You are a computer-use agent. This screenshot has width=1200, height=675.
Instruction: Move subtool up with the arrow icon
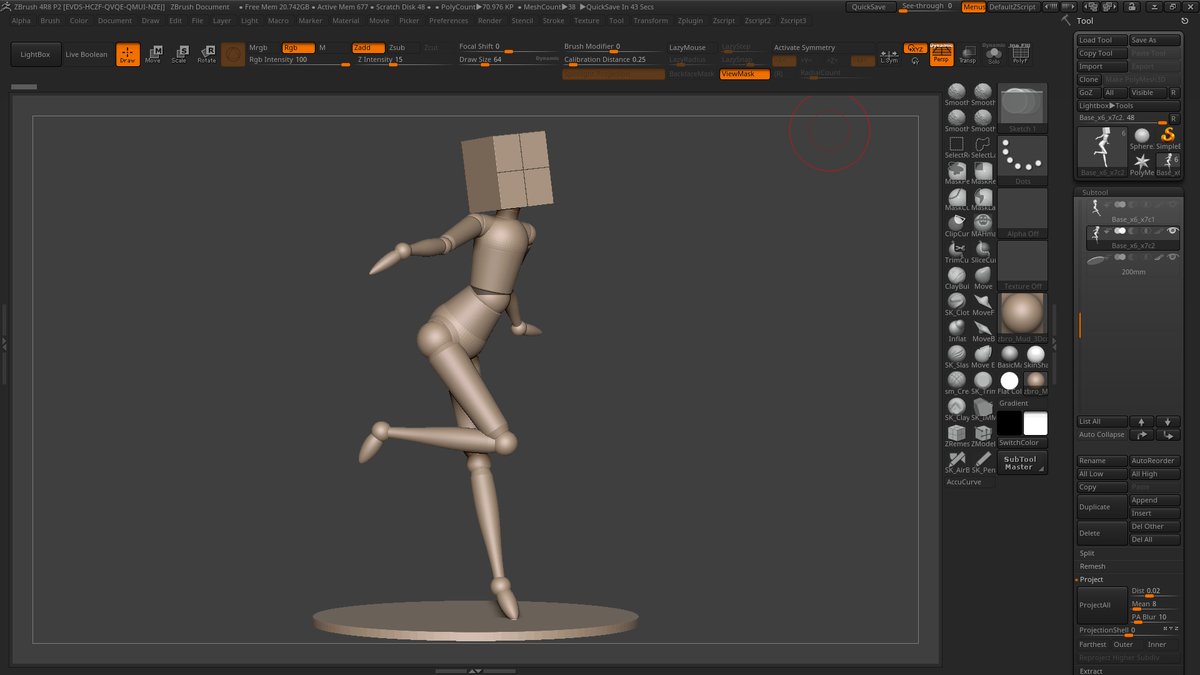[1140, 422]
